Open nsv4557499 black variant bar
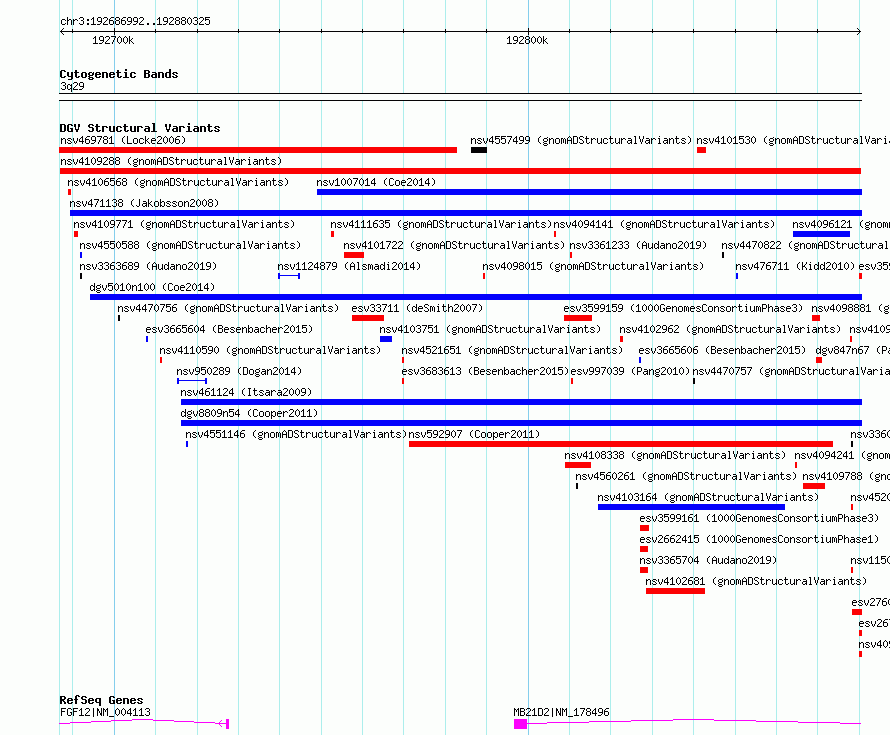890x735 pixels. pos(478,150)
